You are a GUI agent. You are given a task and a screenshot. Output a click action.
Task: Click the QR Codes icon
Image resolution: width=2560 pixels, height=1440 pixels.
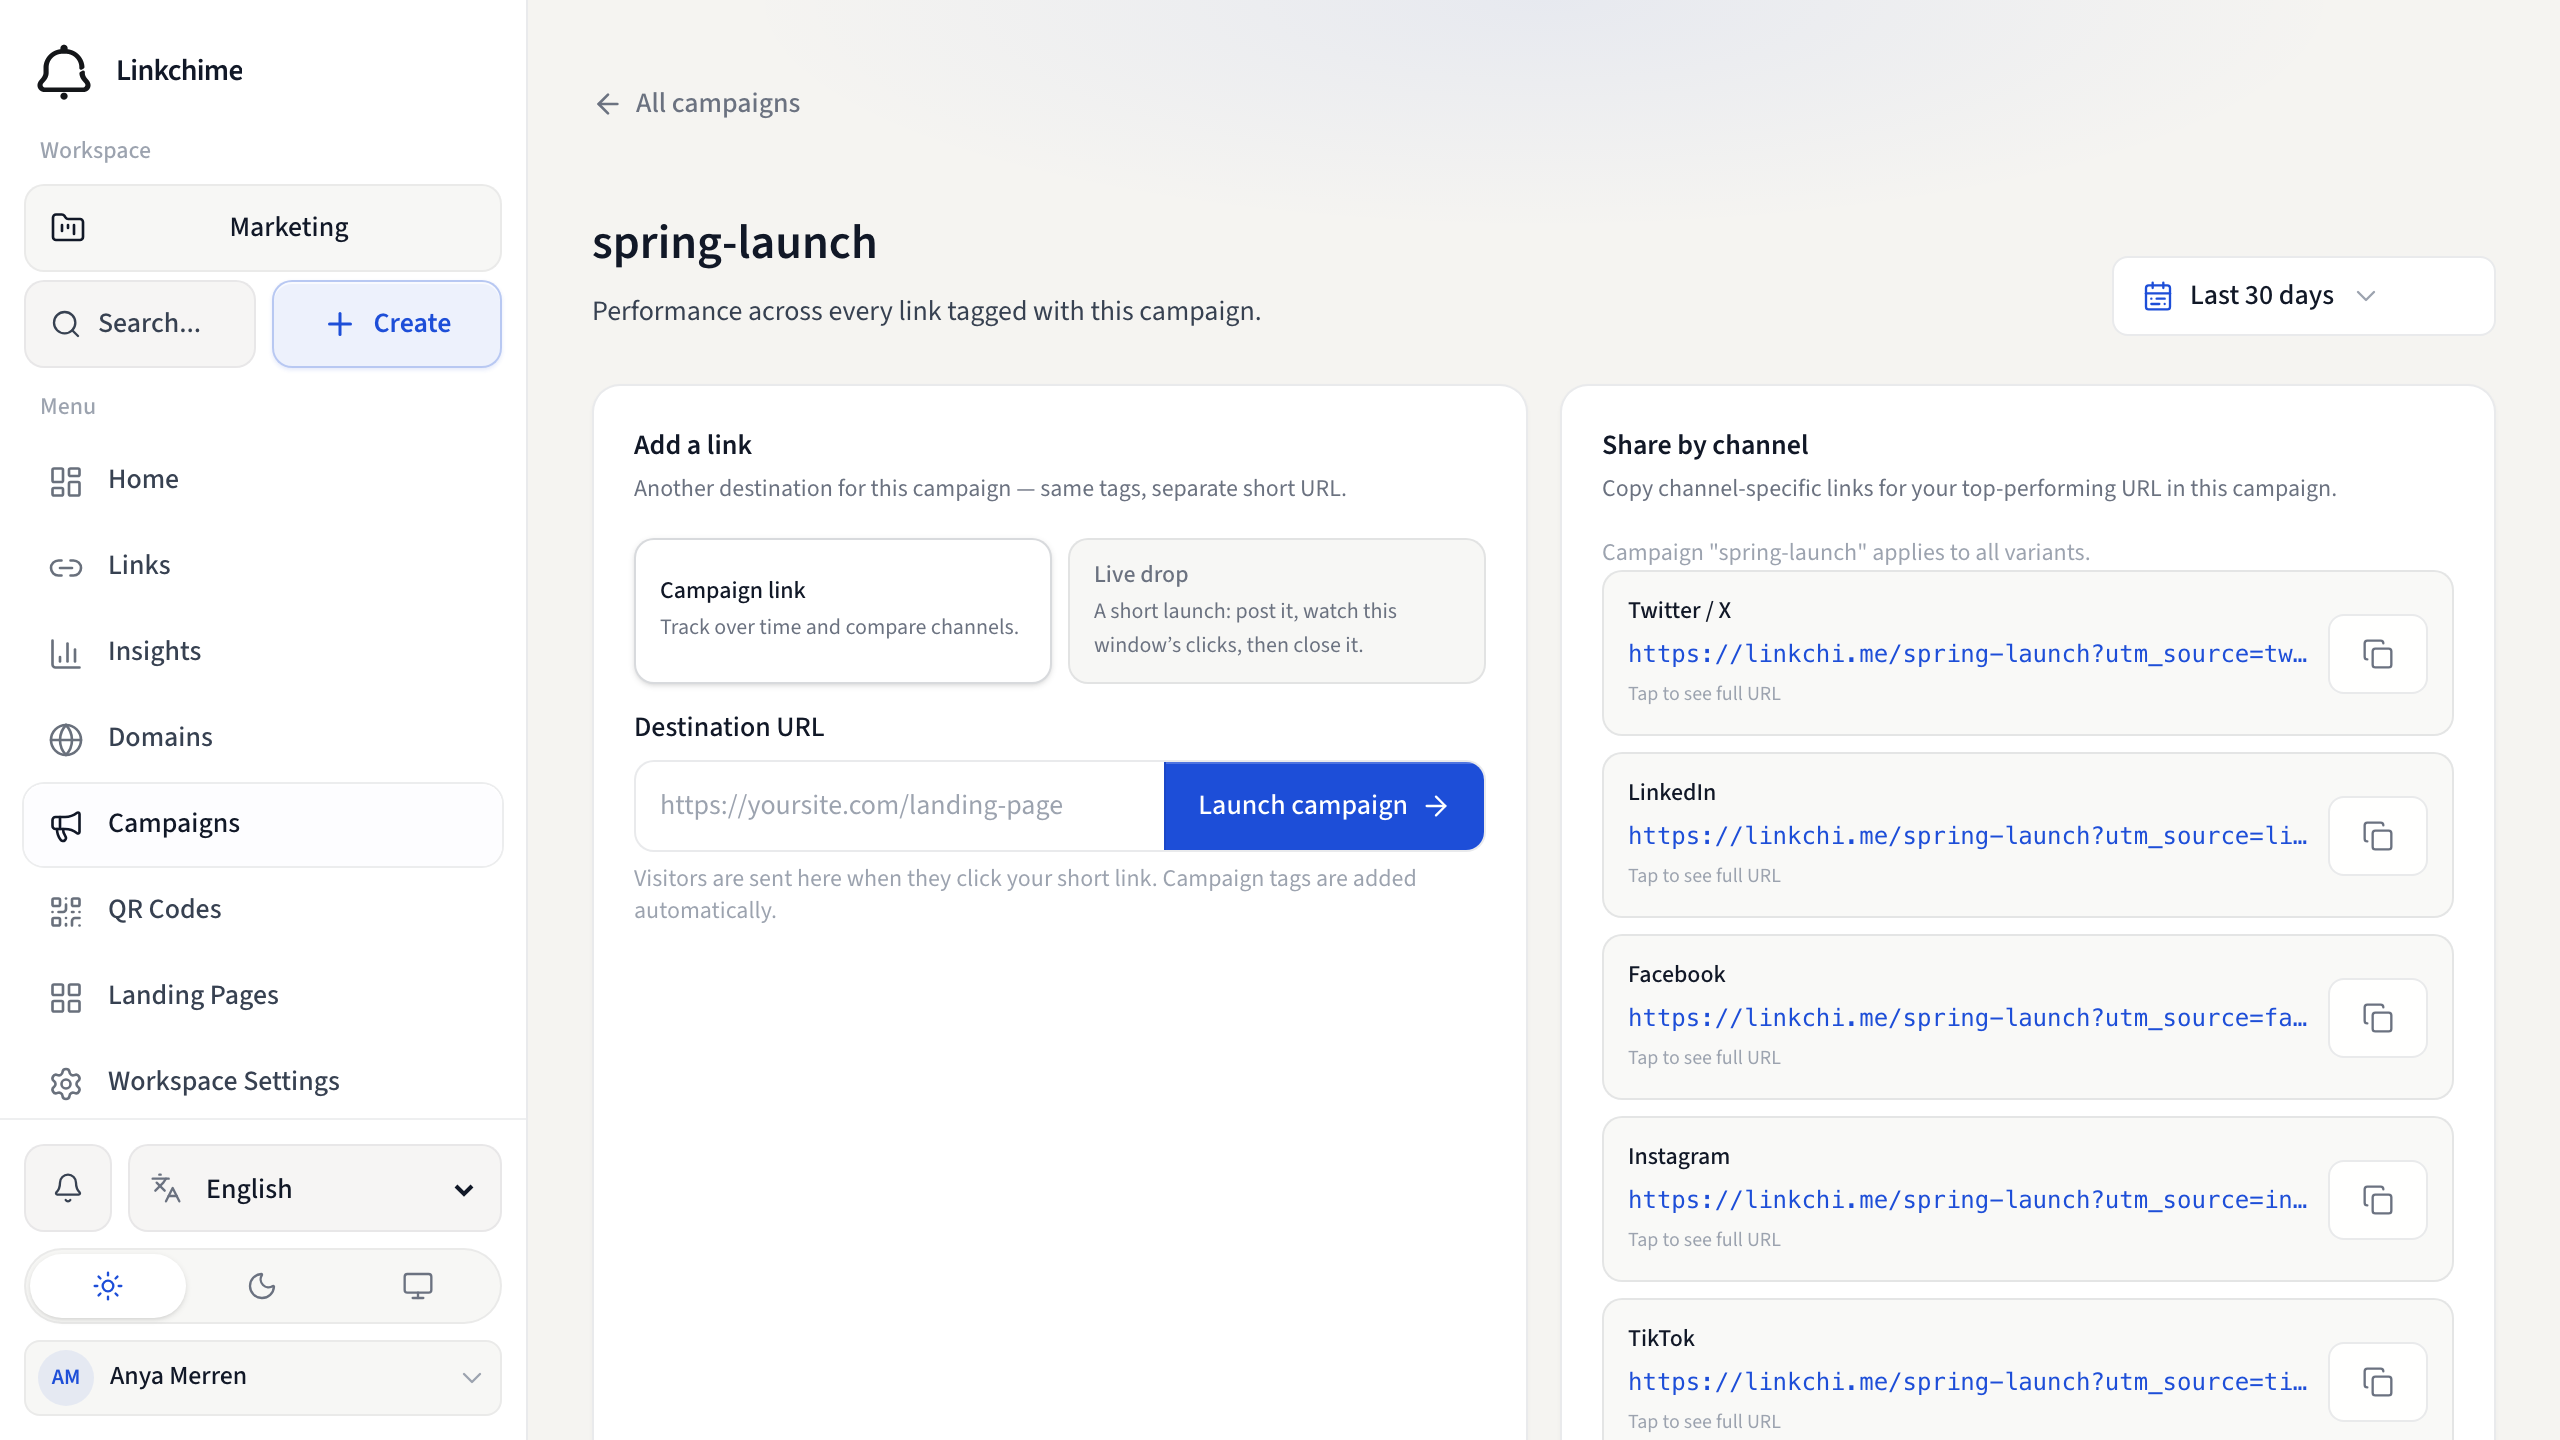(66, 910)
